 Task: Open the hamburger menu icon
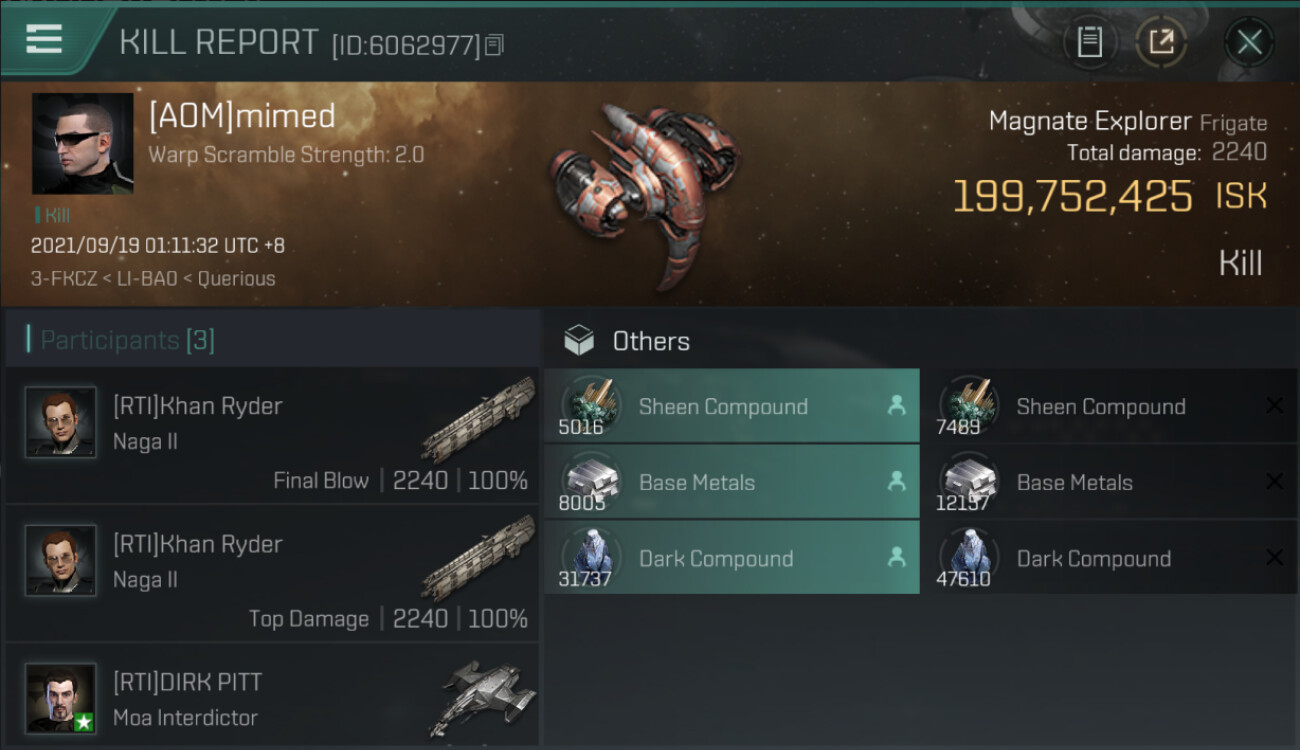click(45, 40)
